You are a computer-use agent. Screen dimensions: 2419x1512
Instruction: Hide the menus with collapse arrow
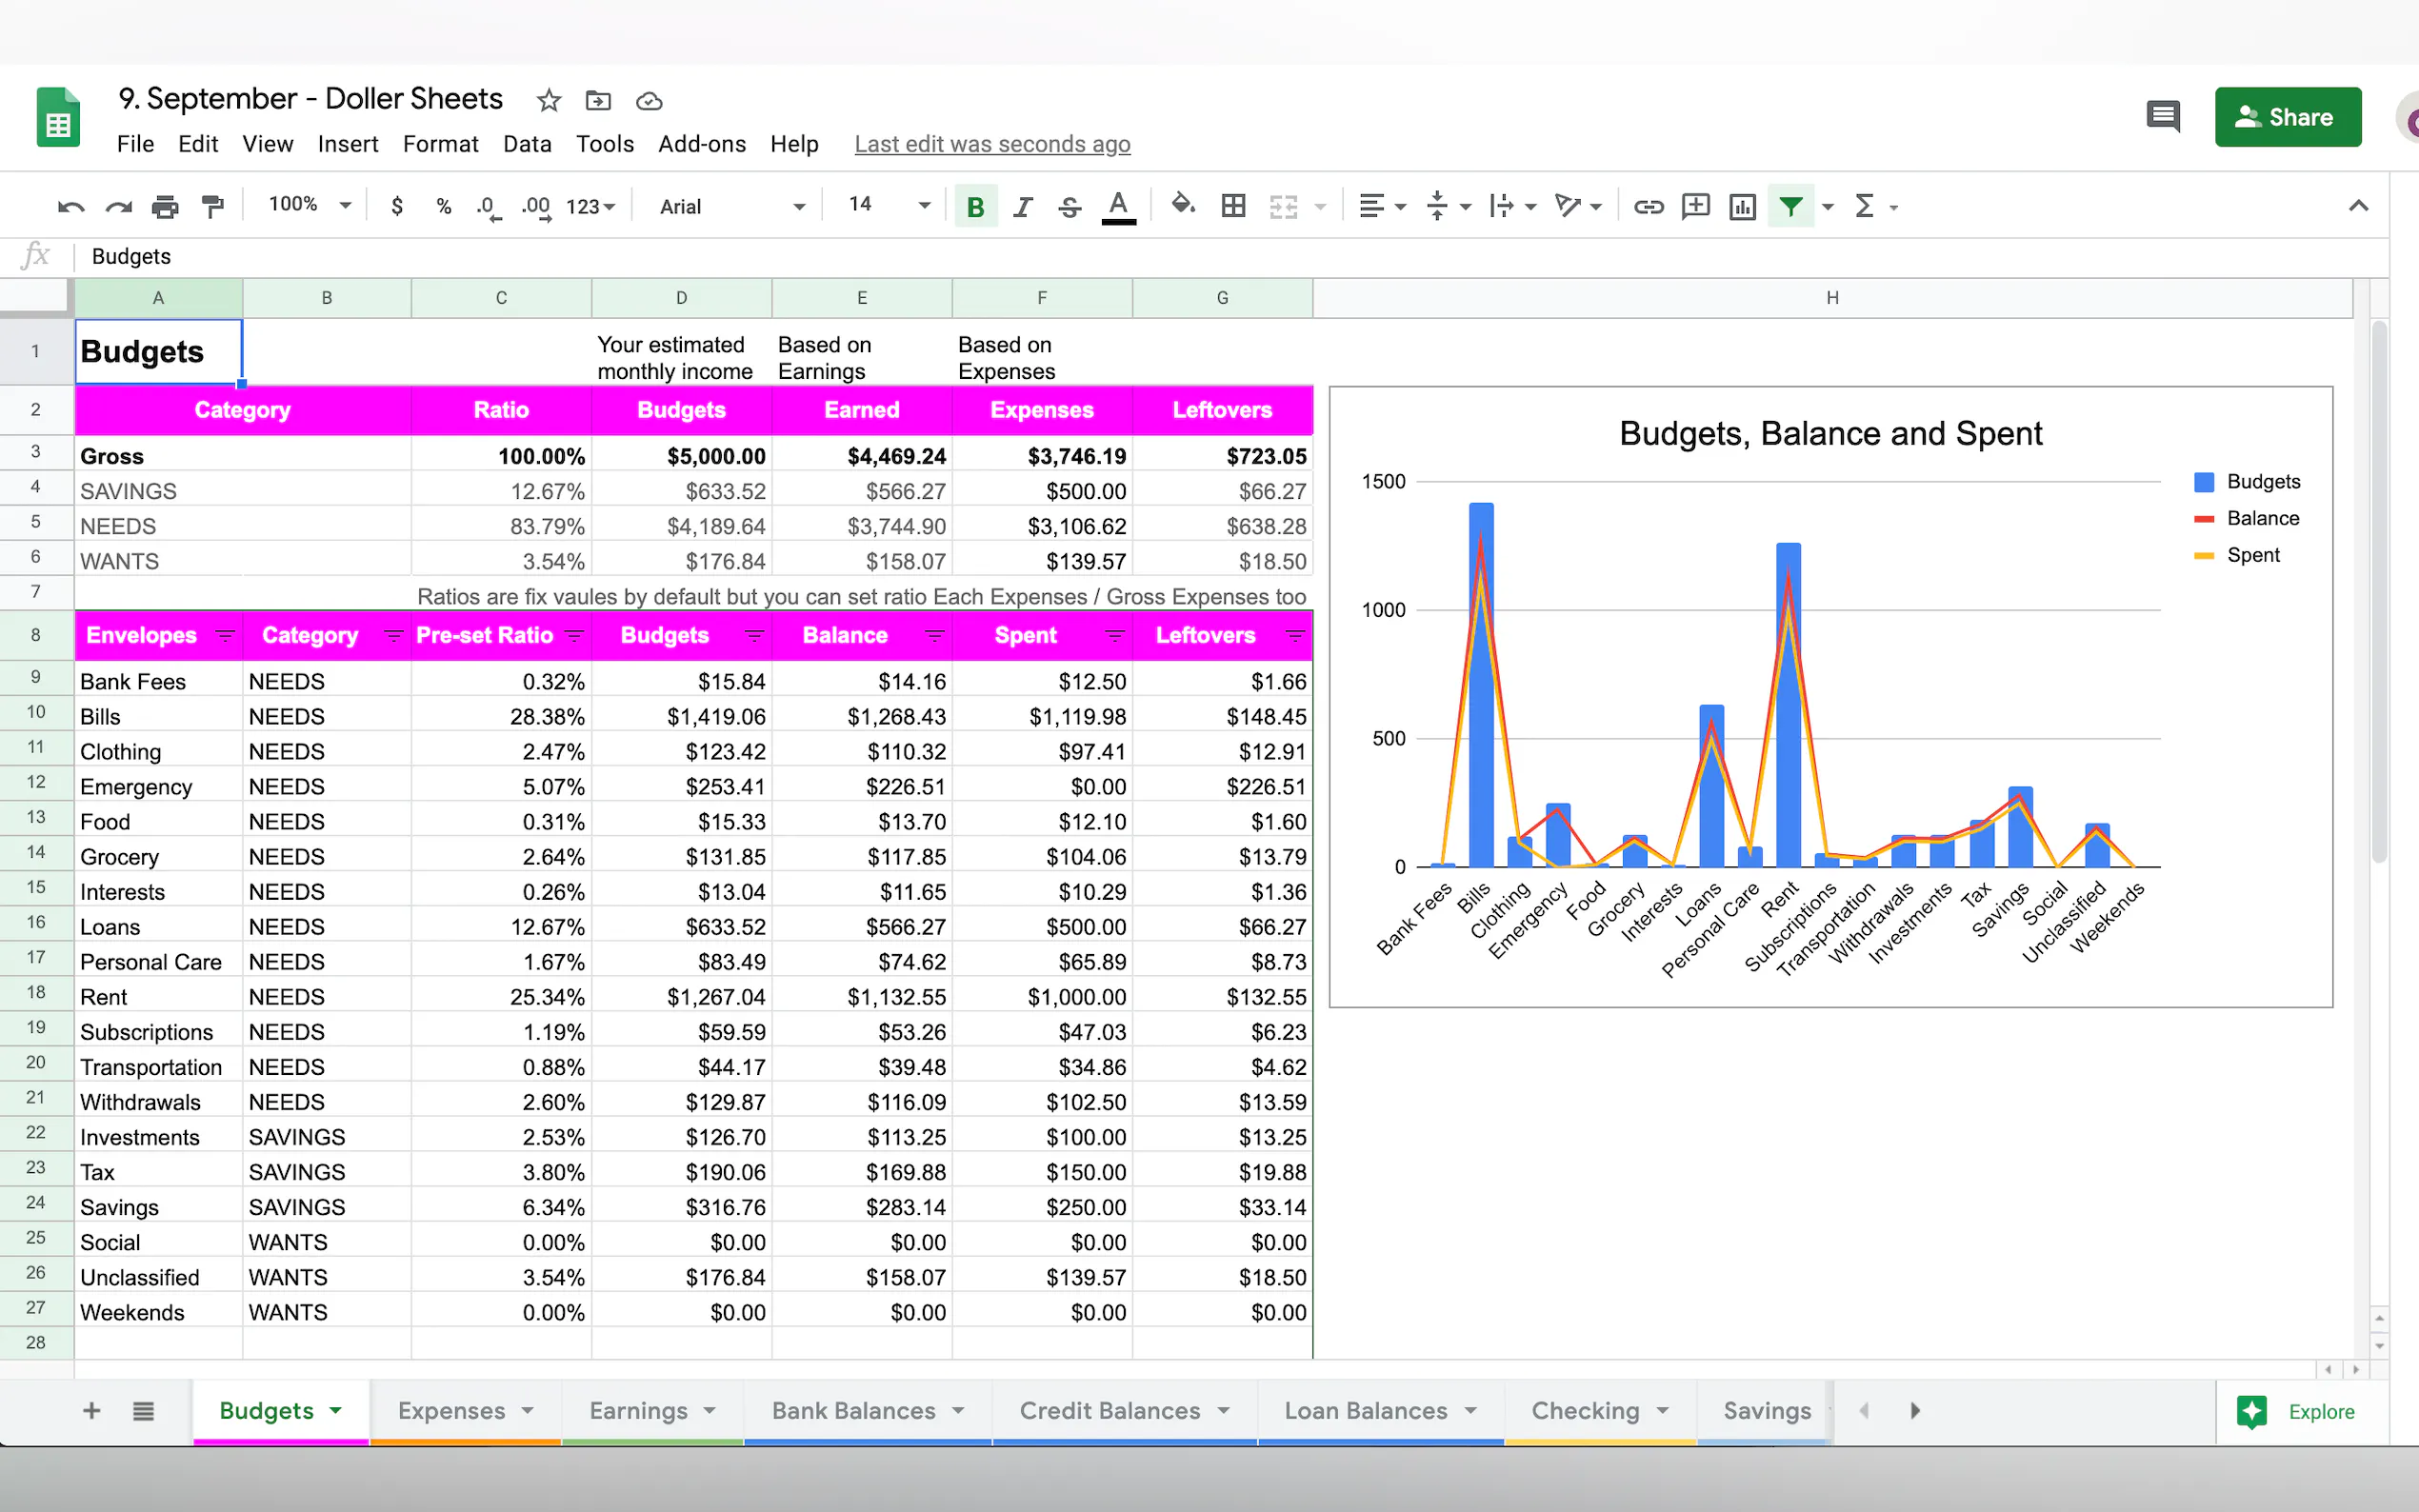click(x=2358, y=206)
